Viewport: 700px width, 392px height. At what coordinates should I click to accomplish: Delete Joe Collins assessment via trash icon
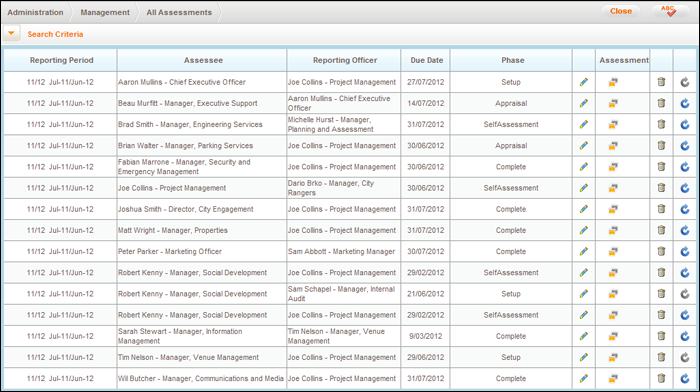point(661,188)
